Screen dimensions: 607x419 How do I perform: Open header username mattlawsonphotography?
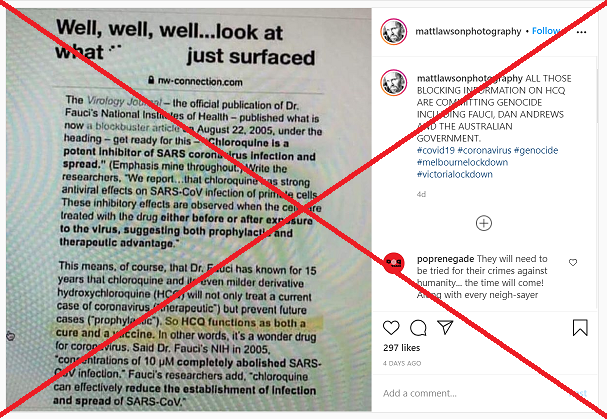click(x=468, y=31)
